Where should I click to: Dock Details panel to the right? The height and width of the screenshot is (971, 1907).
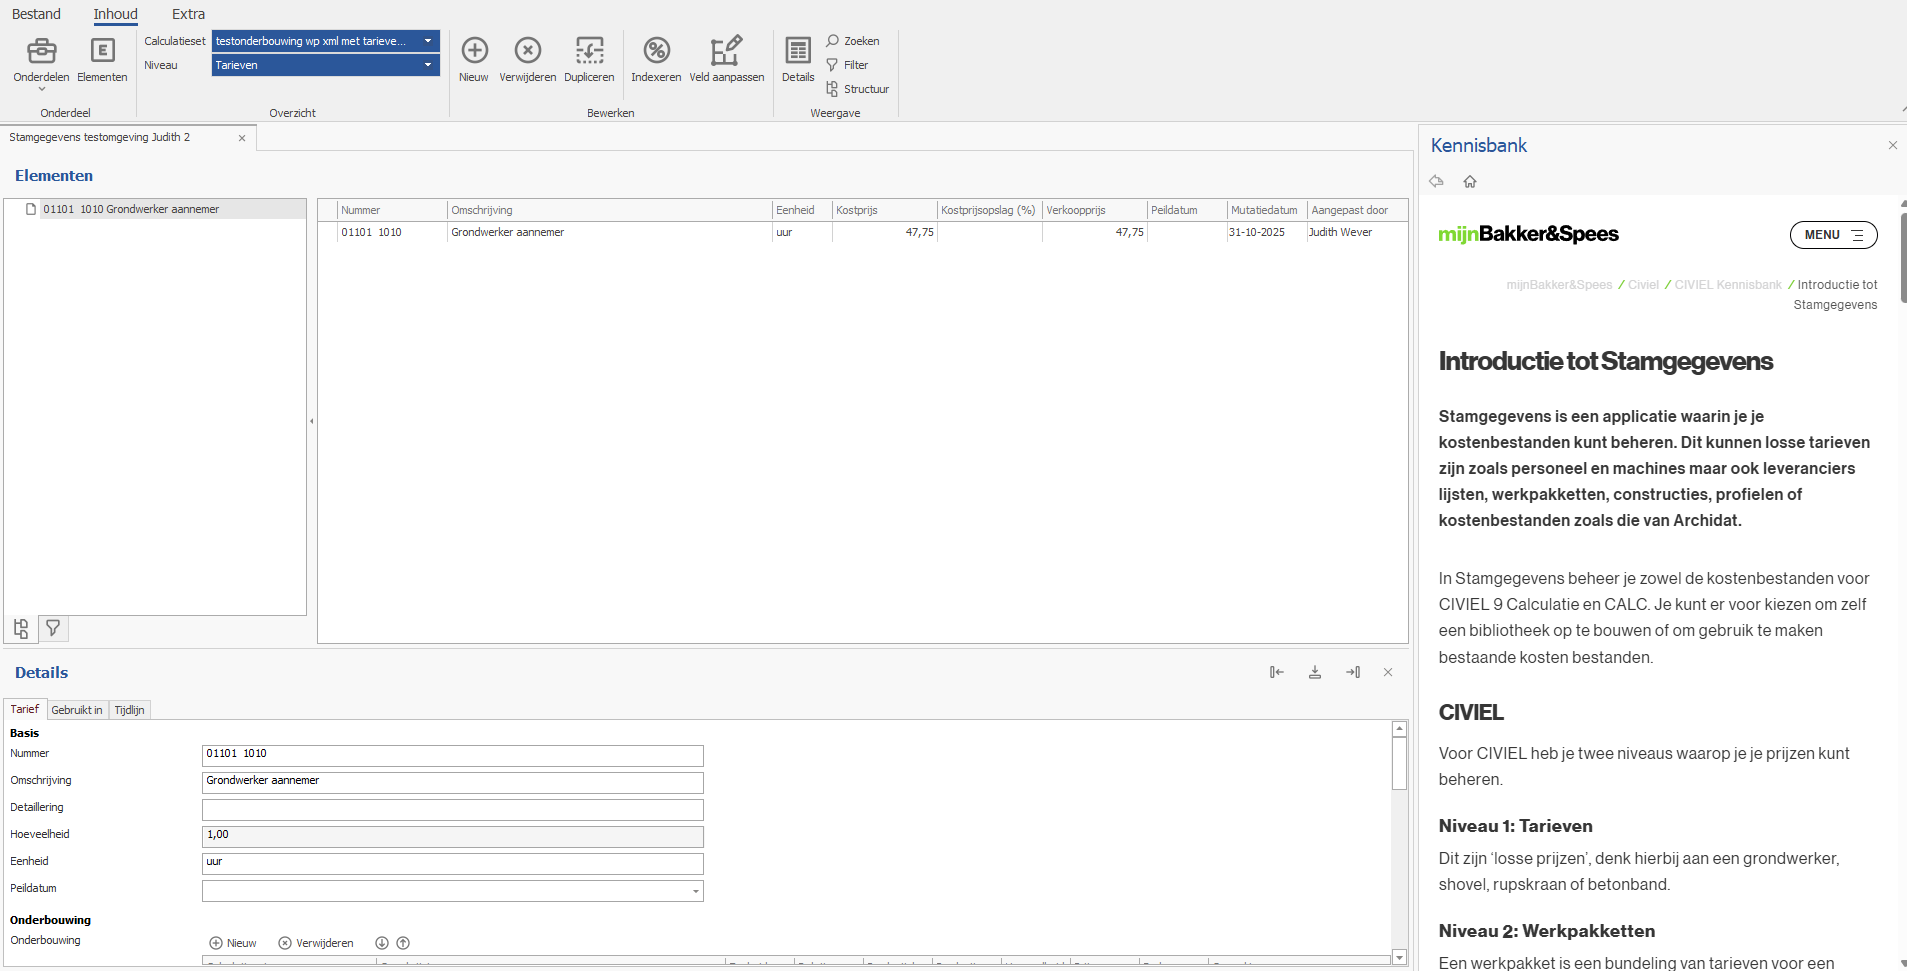click(1353, 672)
